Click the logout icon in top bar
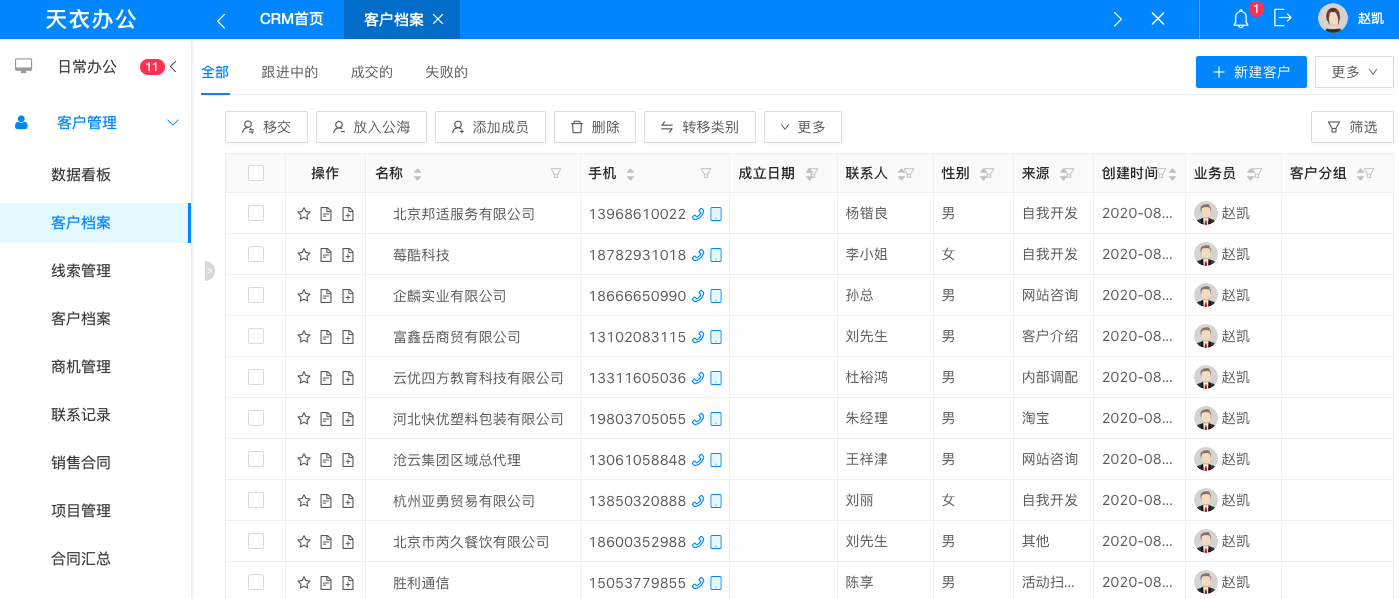Viewport: 1399px width, 599px height. point(1283,18)
